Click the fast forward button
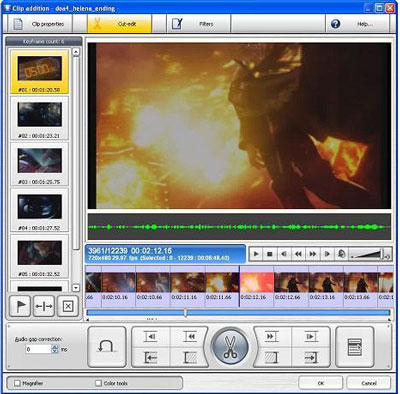Viewport: 400px width, 394px height. (x=312, y=254)
